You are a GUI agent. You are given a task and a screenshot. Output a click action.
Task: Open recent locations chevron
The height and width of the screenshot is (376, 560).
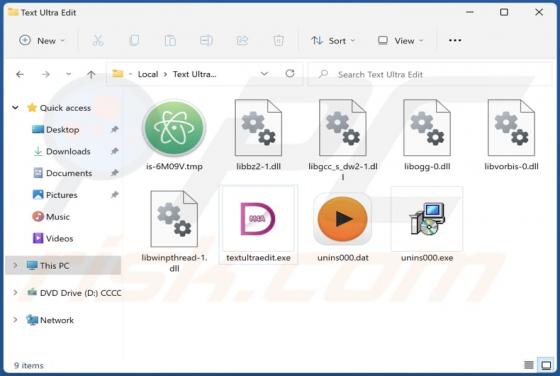[x=68, y=74]
